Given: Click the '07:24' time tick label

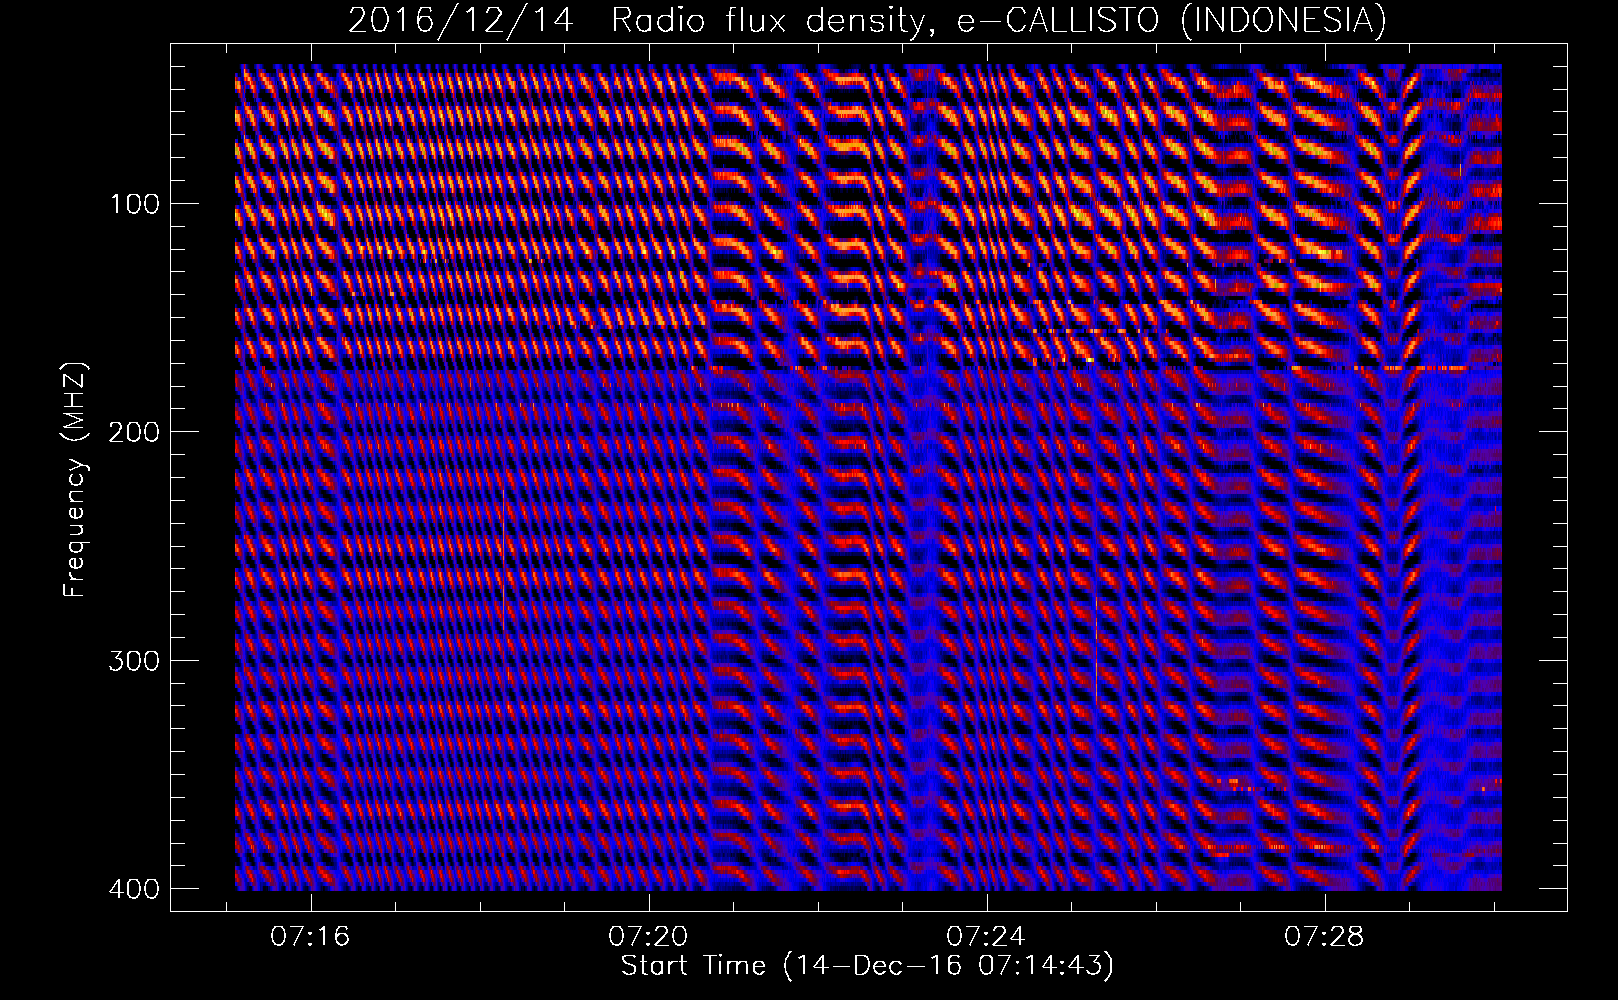Looking at the screenshot, I should 986,937.
